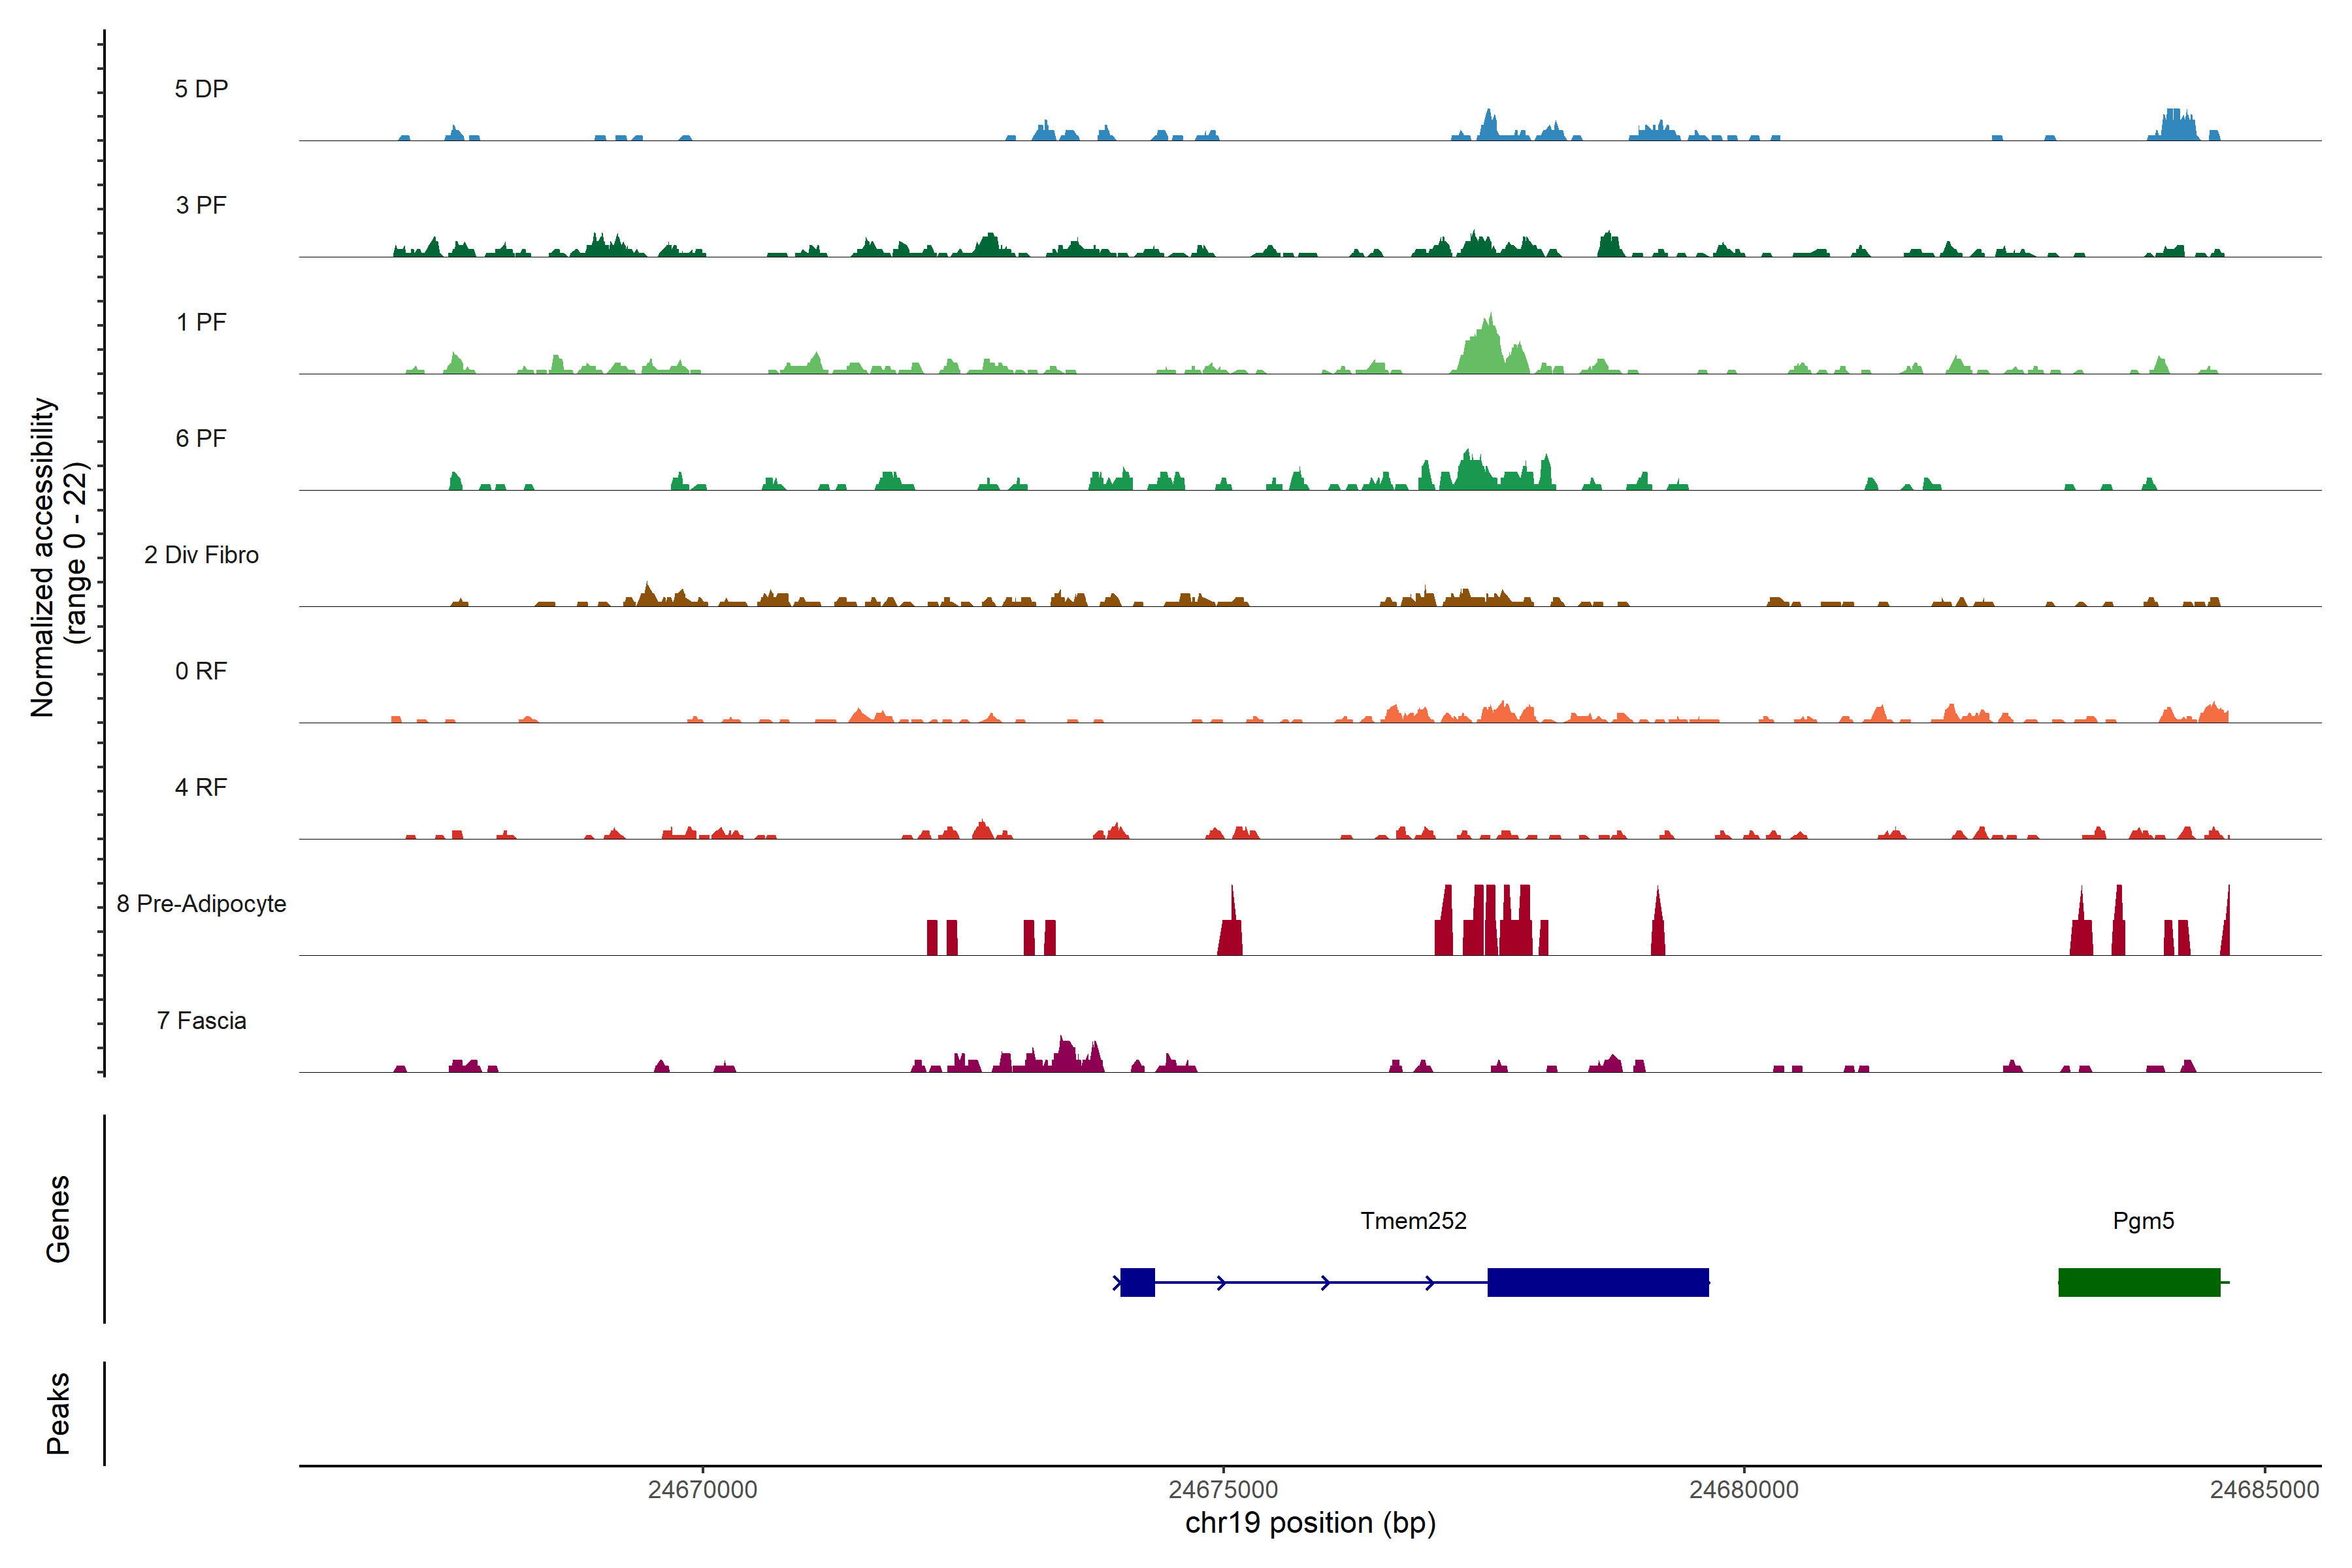
Task: Click the rightmost blue peak in 5 DP track
Action: 2177,126
